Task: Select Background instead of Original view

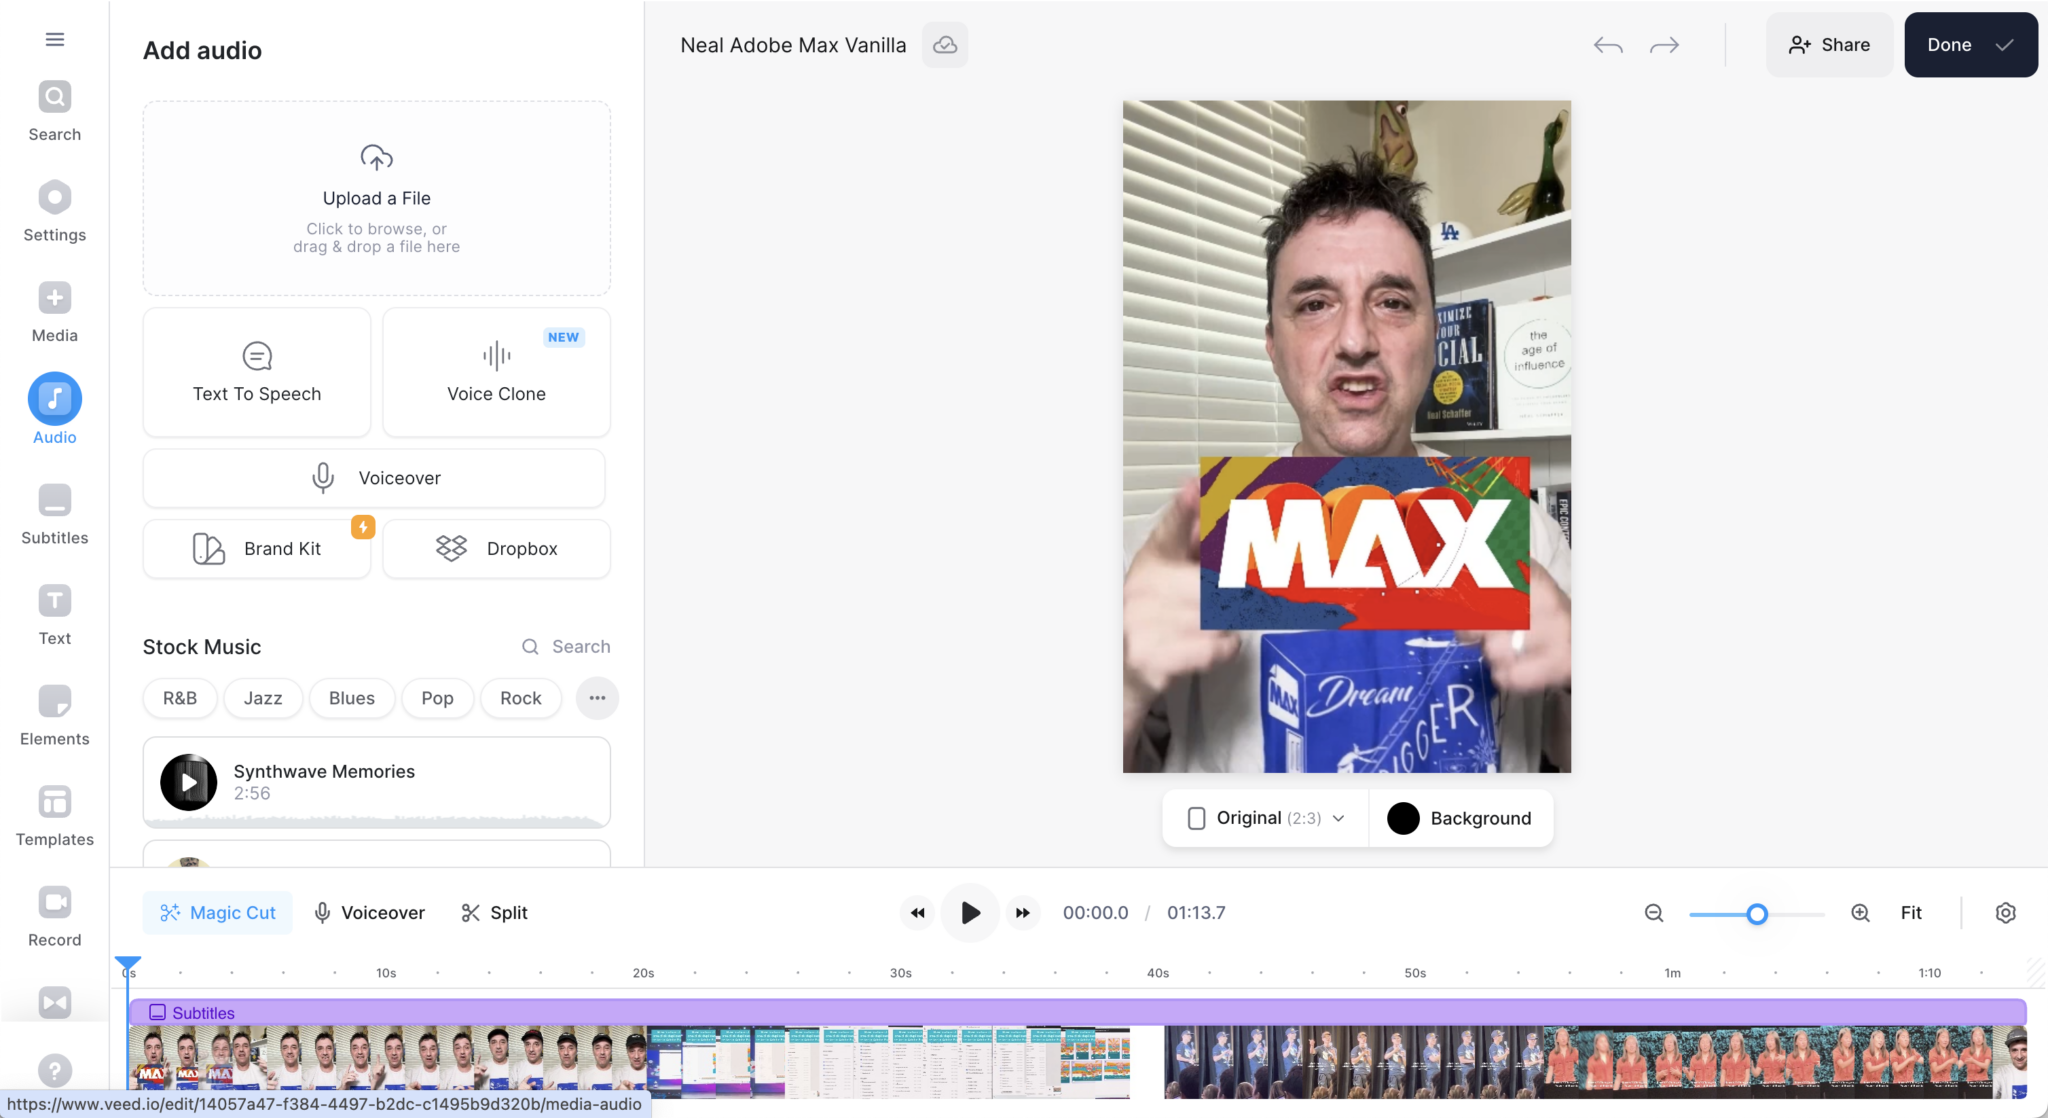Action: click(1459, 818)
